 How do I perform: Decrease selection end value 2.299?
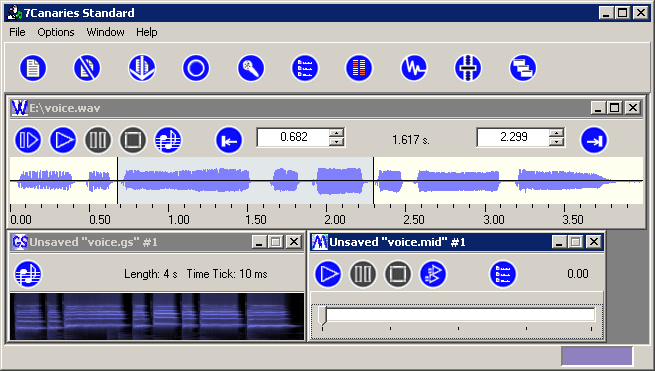tap(556, 142)
